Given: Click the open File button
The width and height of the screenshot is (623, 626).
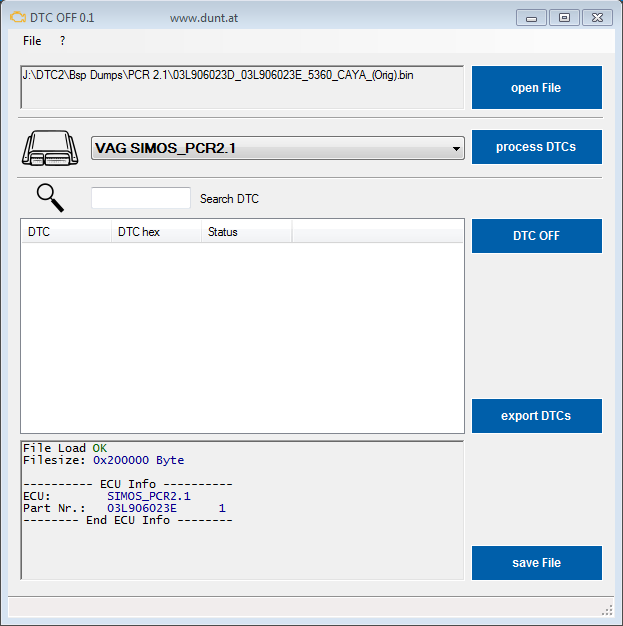Looking at the screenshot, I should click(x=537, y=87).
